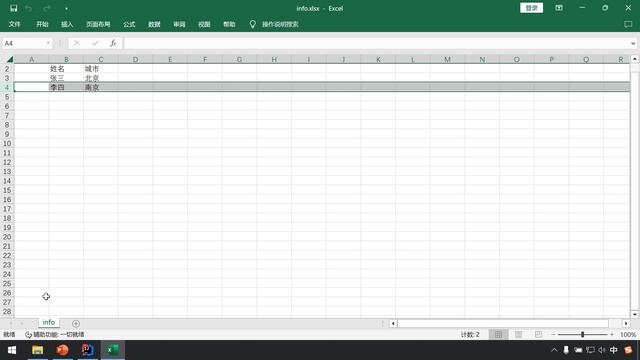Expand the Name Box dropdown arrow

[48, 43]
